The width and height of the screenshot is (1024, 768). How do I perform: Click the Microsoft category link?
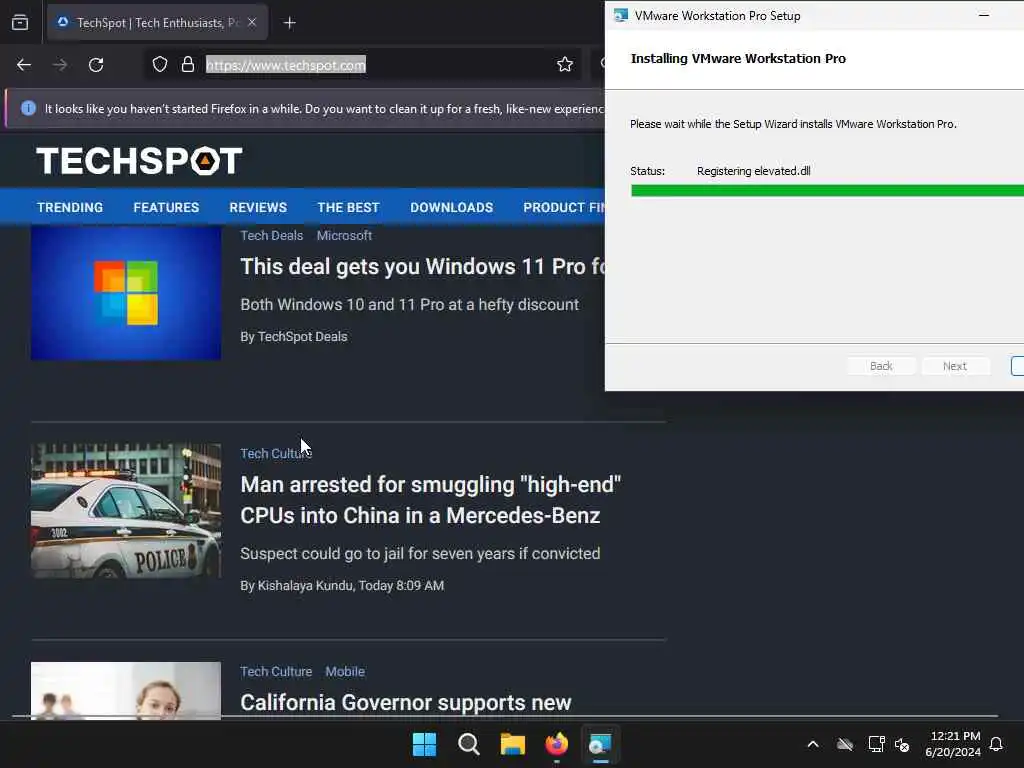coord(344,236)
